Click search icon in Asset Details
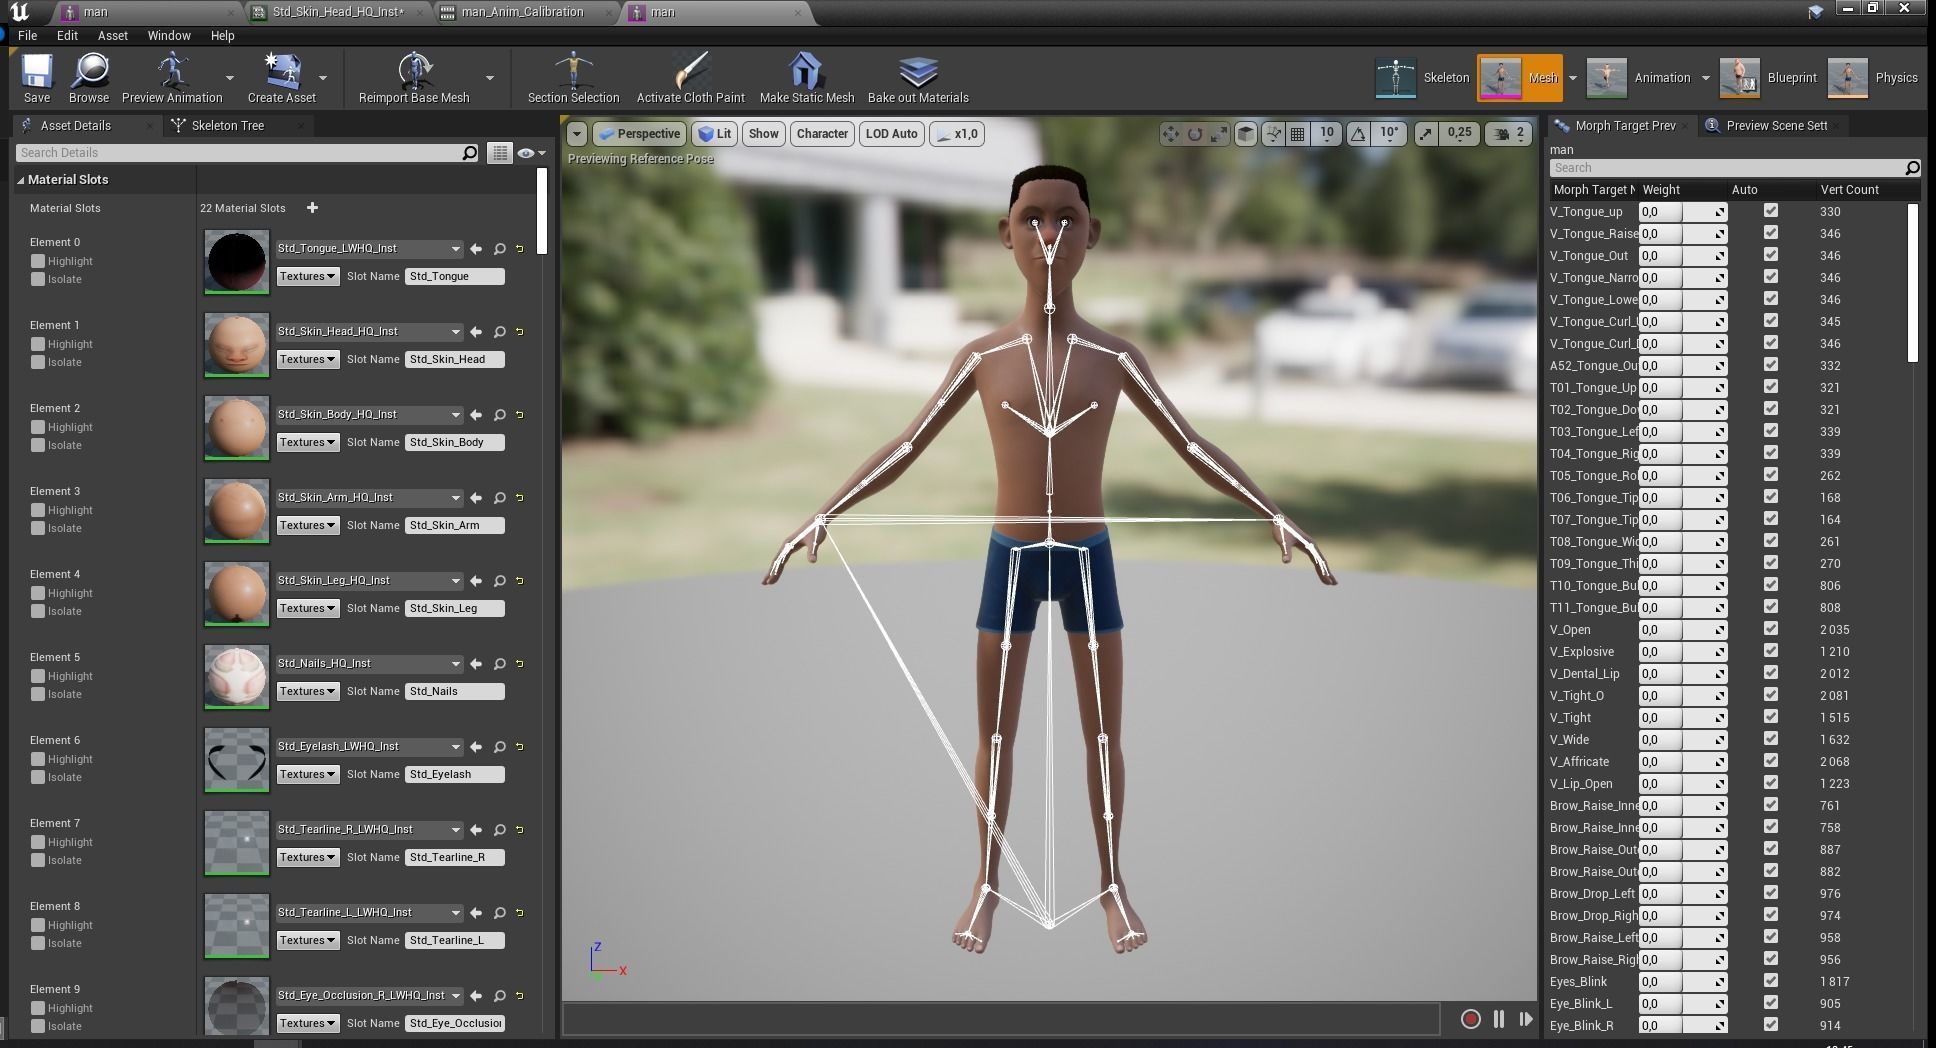1936x1048 pixels. 470,153
